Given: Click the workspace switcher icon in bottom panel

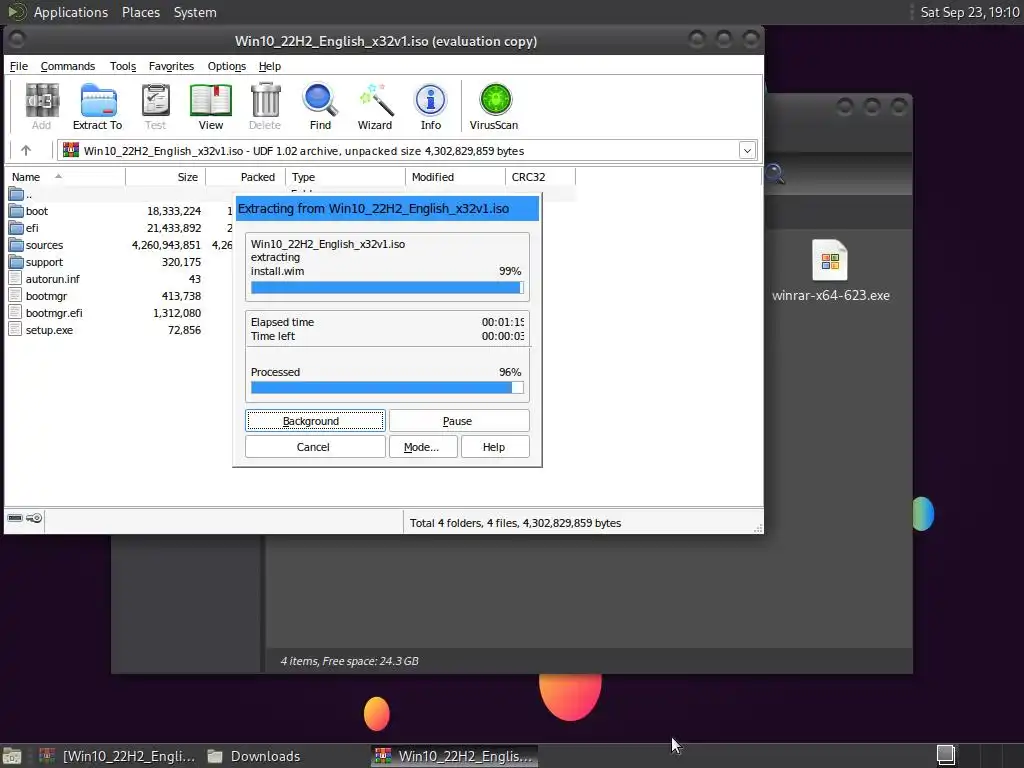Looking at the screenshot, I should 946,756.
